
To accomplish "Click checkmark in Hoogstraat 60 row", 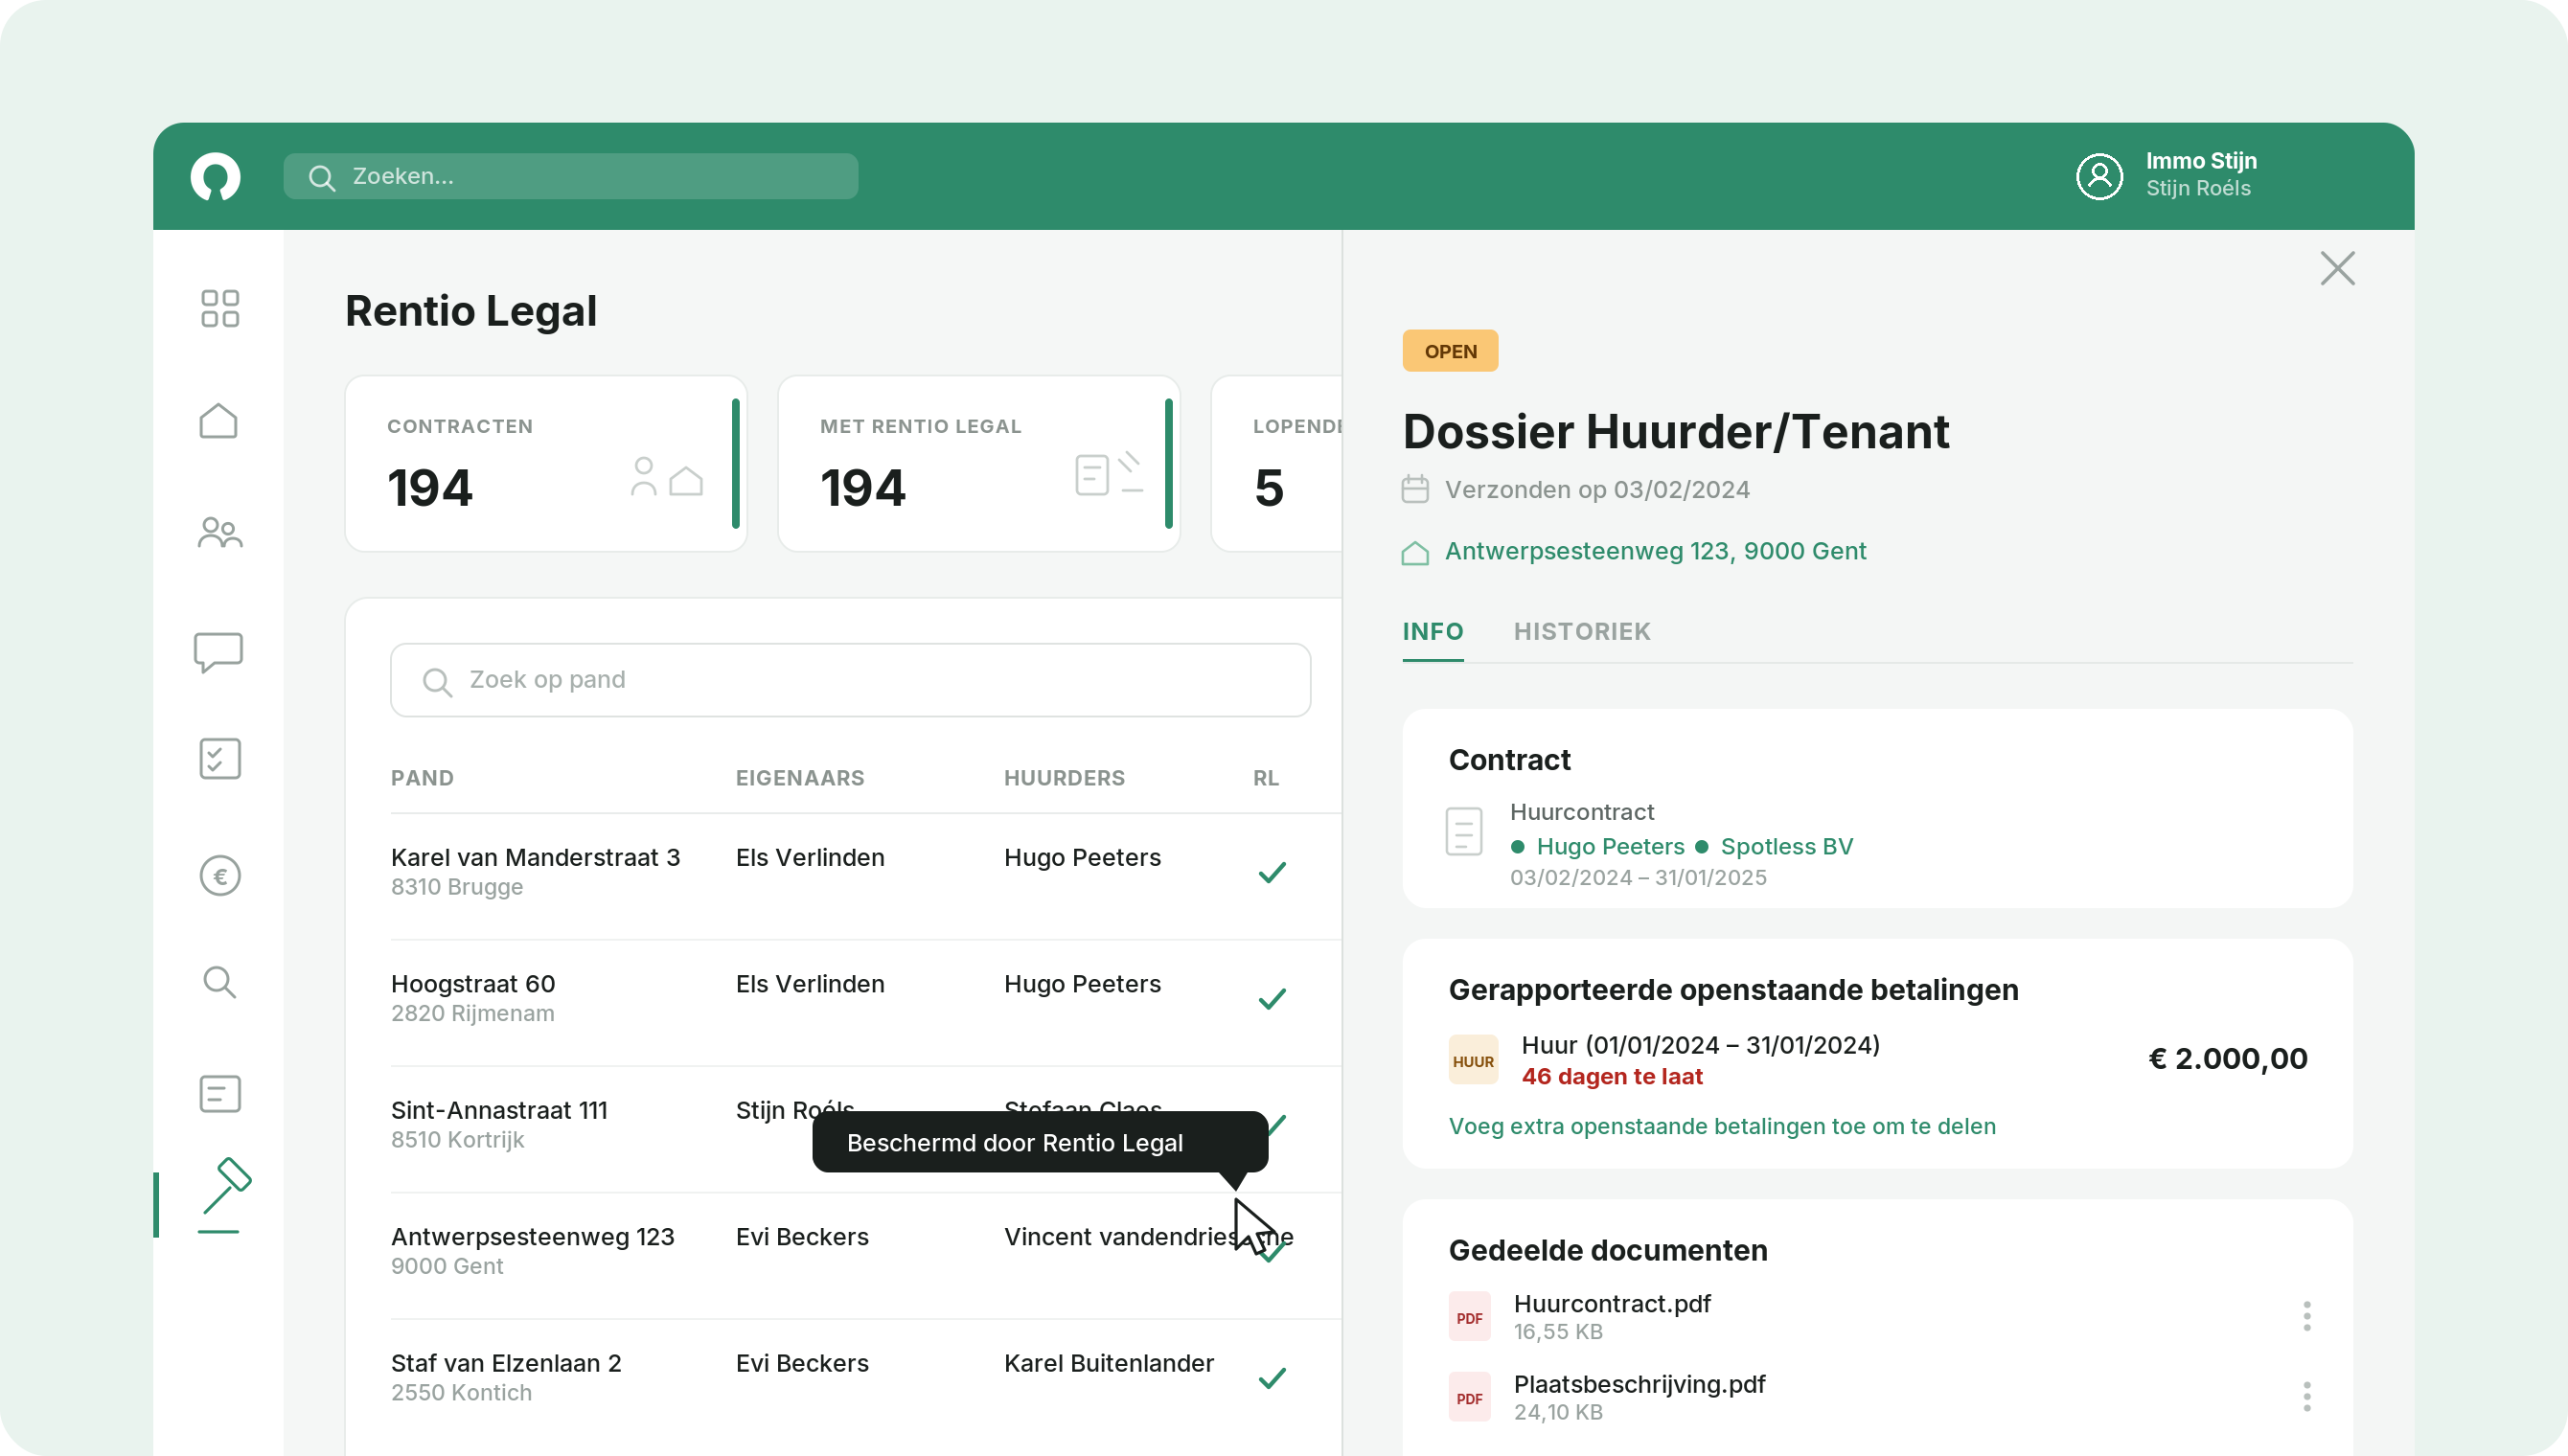I will (x=1271, y=998).
